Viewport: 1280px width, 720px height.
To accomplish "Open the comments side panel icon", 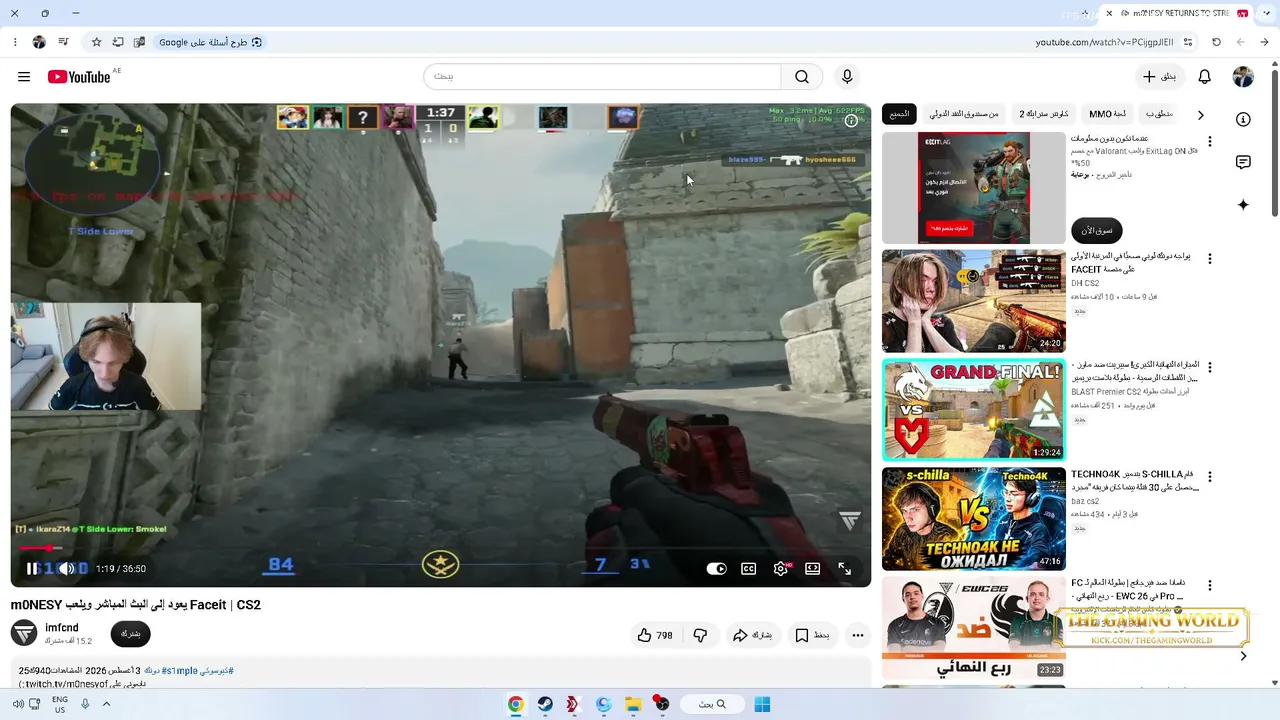I will 1243,162.
